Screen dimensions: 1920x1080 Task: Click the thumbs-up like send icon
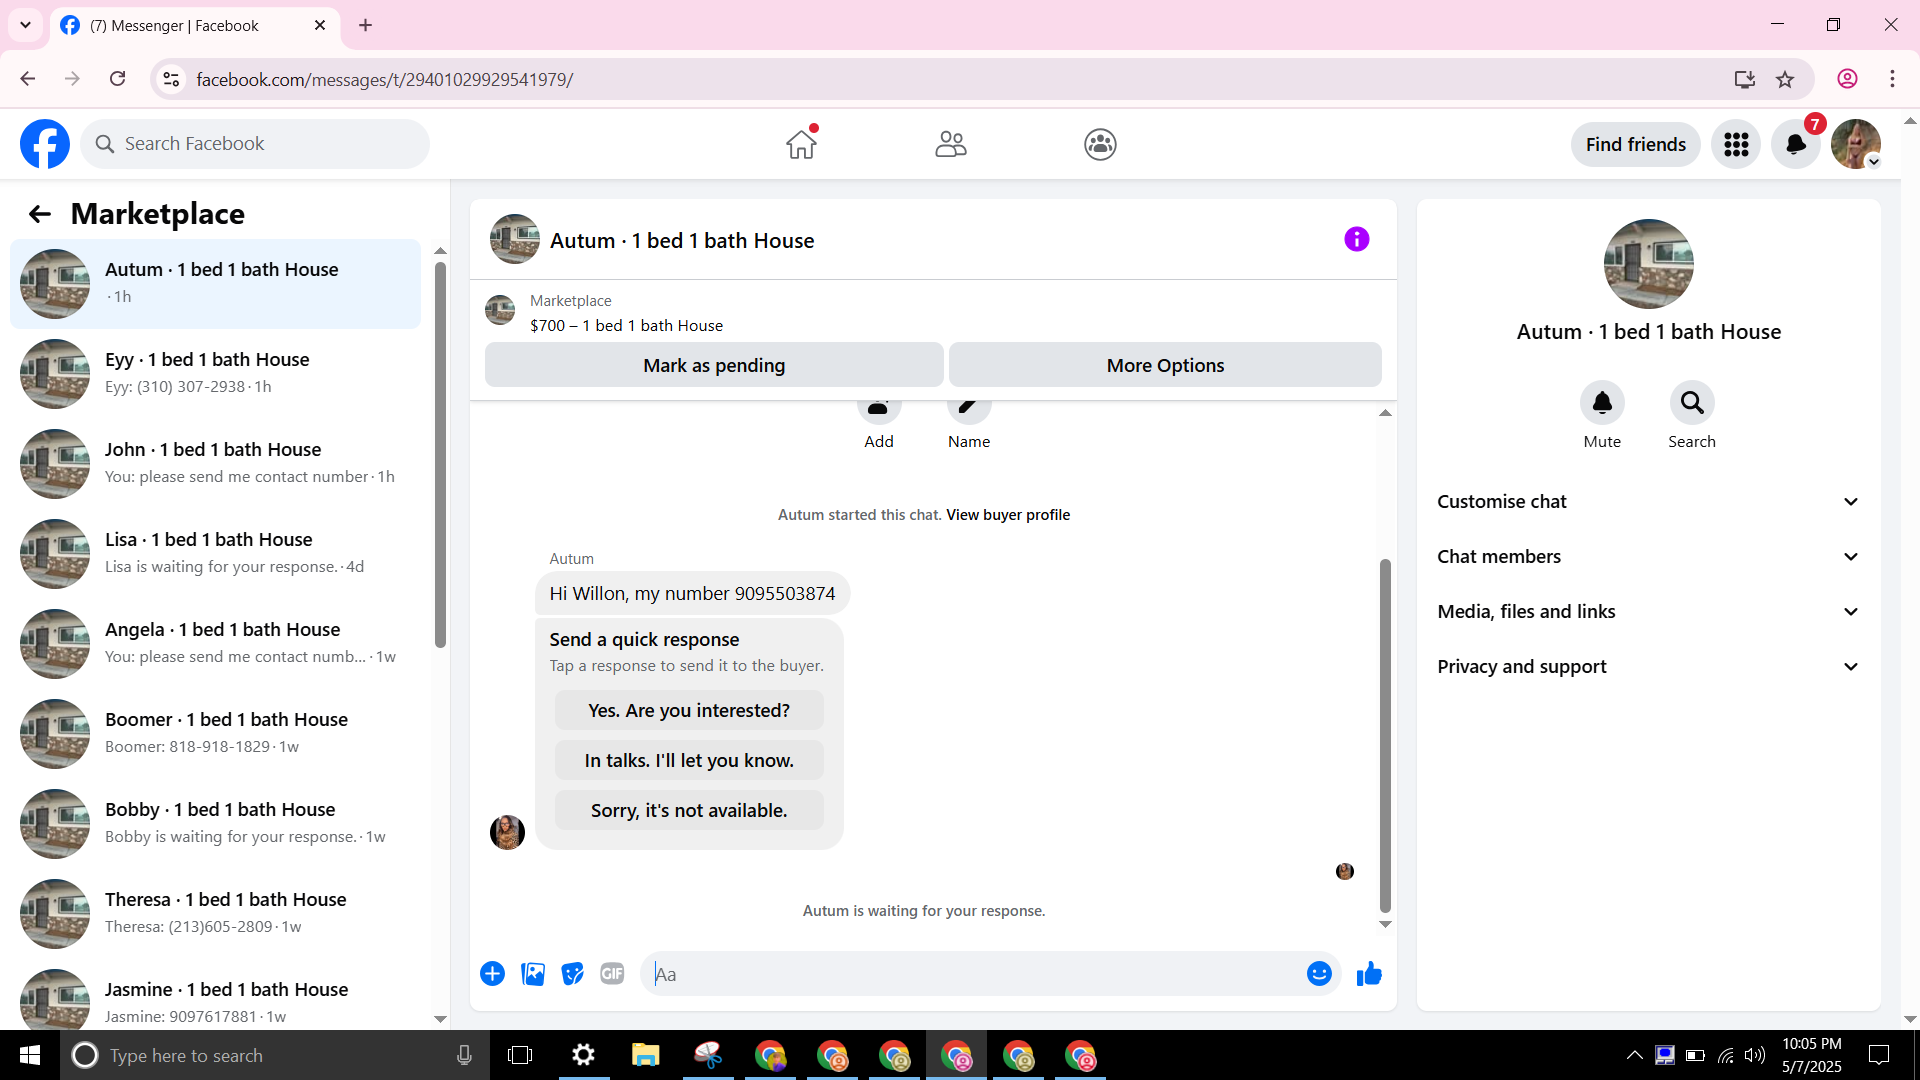click(x=1369, y=974)
